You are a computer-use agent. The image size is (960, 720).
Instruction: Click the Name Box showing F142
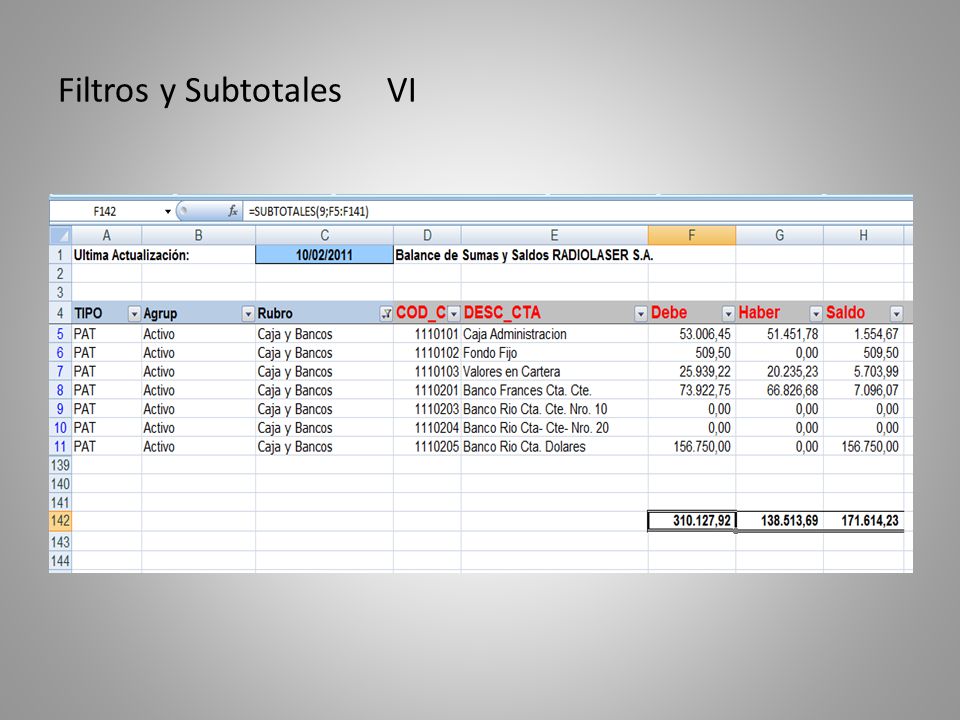click(105, 211)
